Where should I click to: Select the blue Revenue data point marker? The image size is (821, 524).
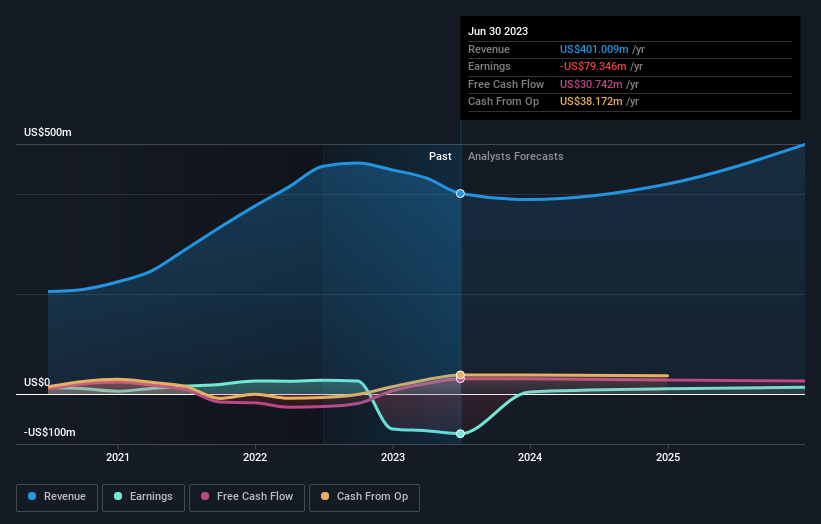[x=460, y=194]
